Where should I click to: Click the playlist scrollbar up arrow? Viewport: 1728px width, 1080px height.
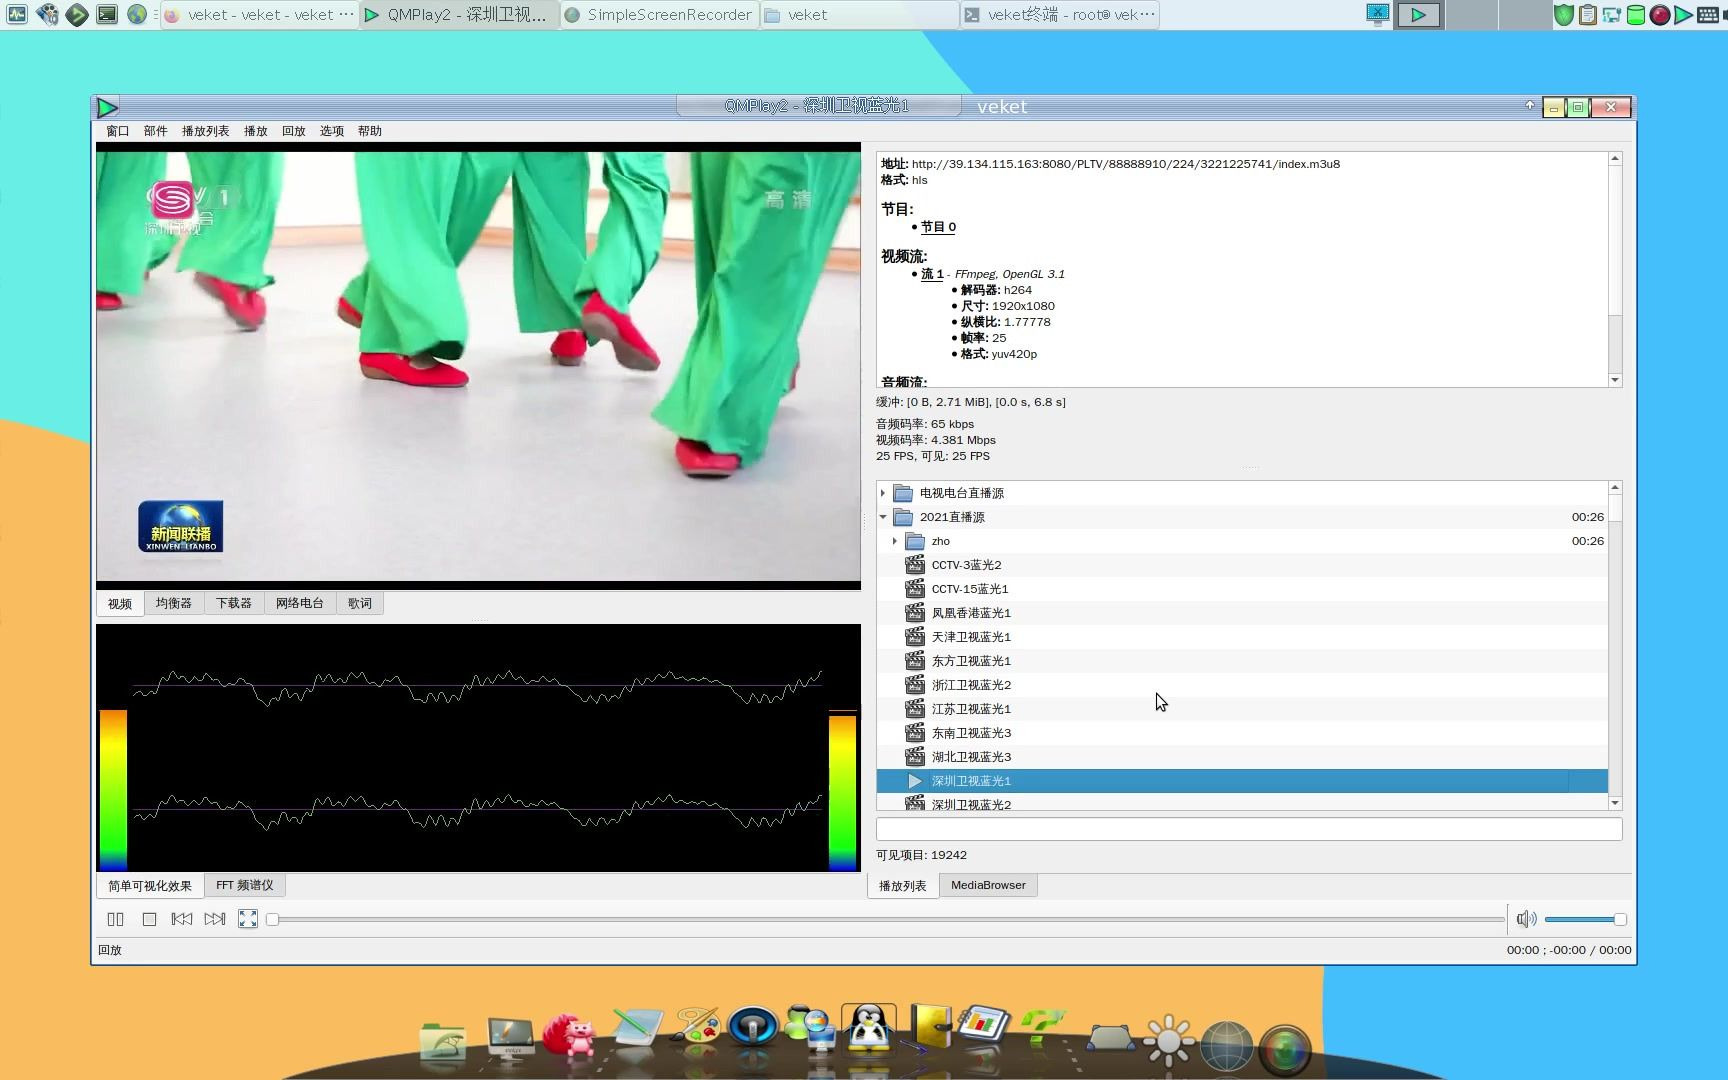(1615, 487)
